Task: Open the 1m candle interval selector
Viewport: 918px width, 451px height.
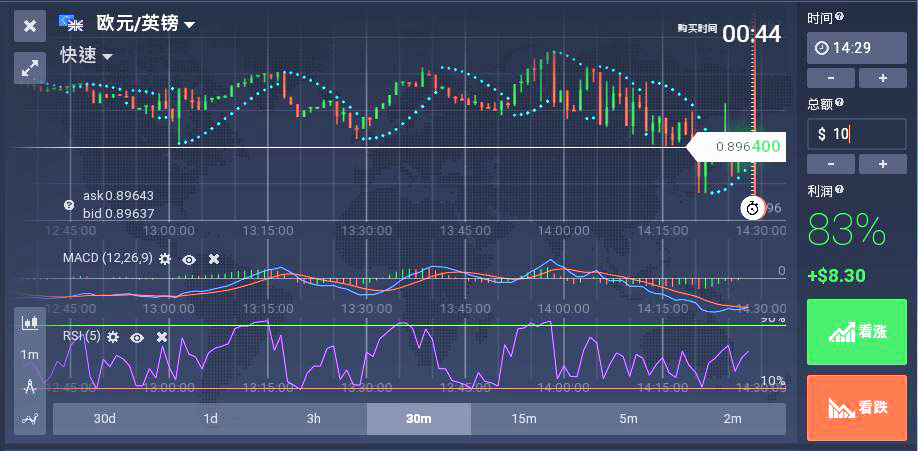Action: (30, 354)
